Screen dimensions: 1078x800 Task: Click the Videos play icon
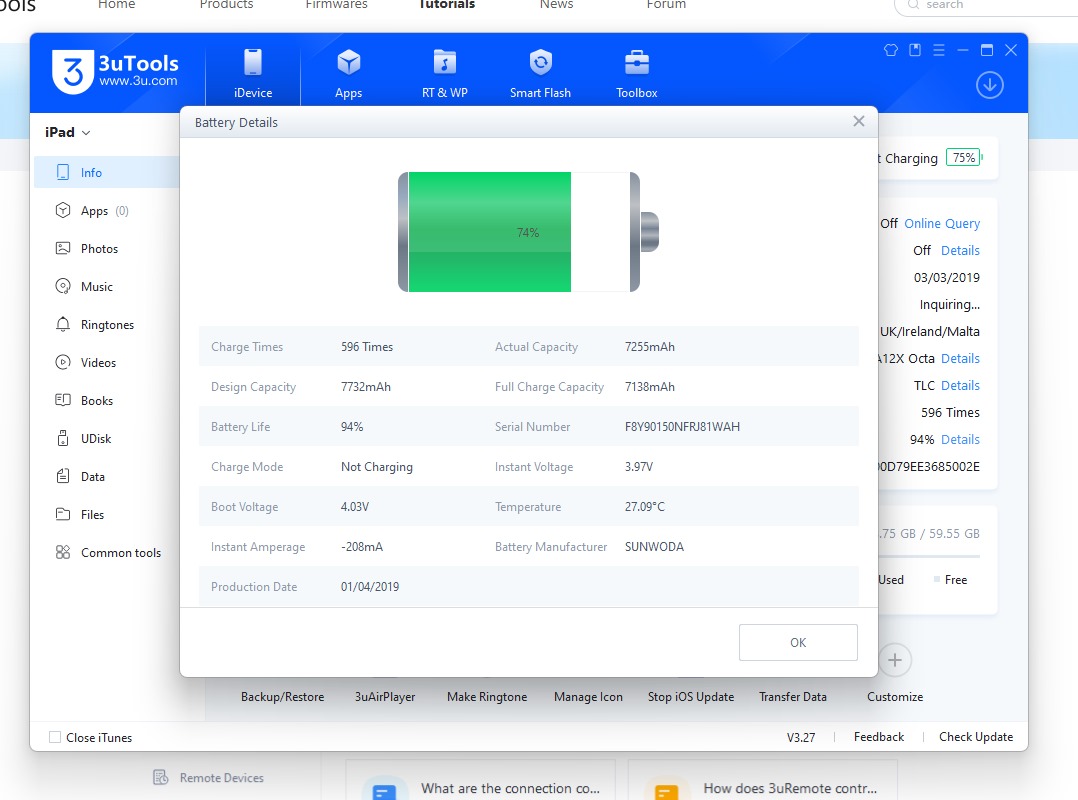[x=63, y=362]
